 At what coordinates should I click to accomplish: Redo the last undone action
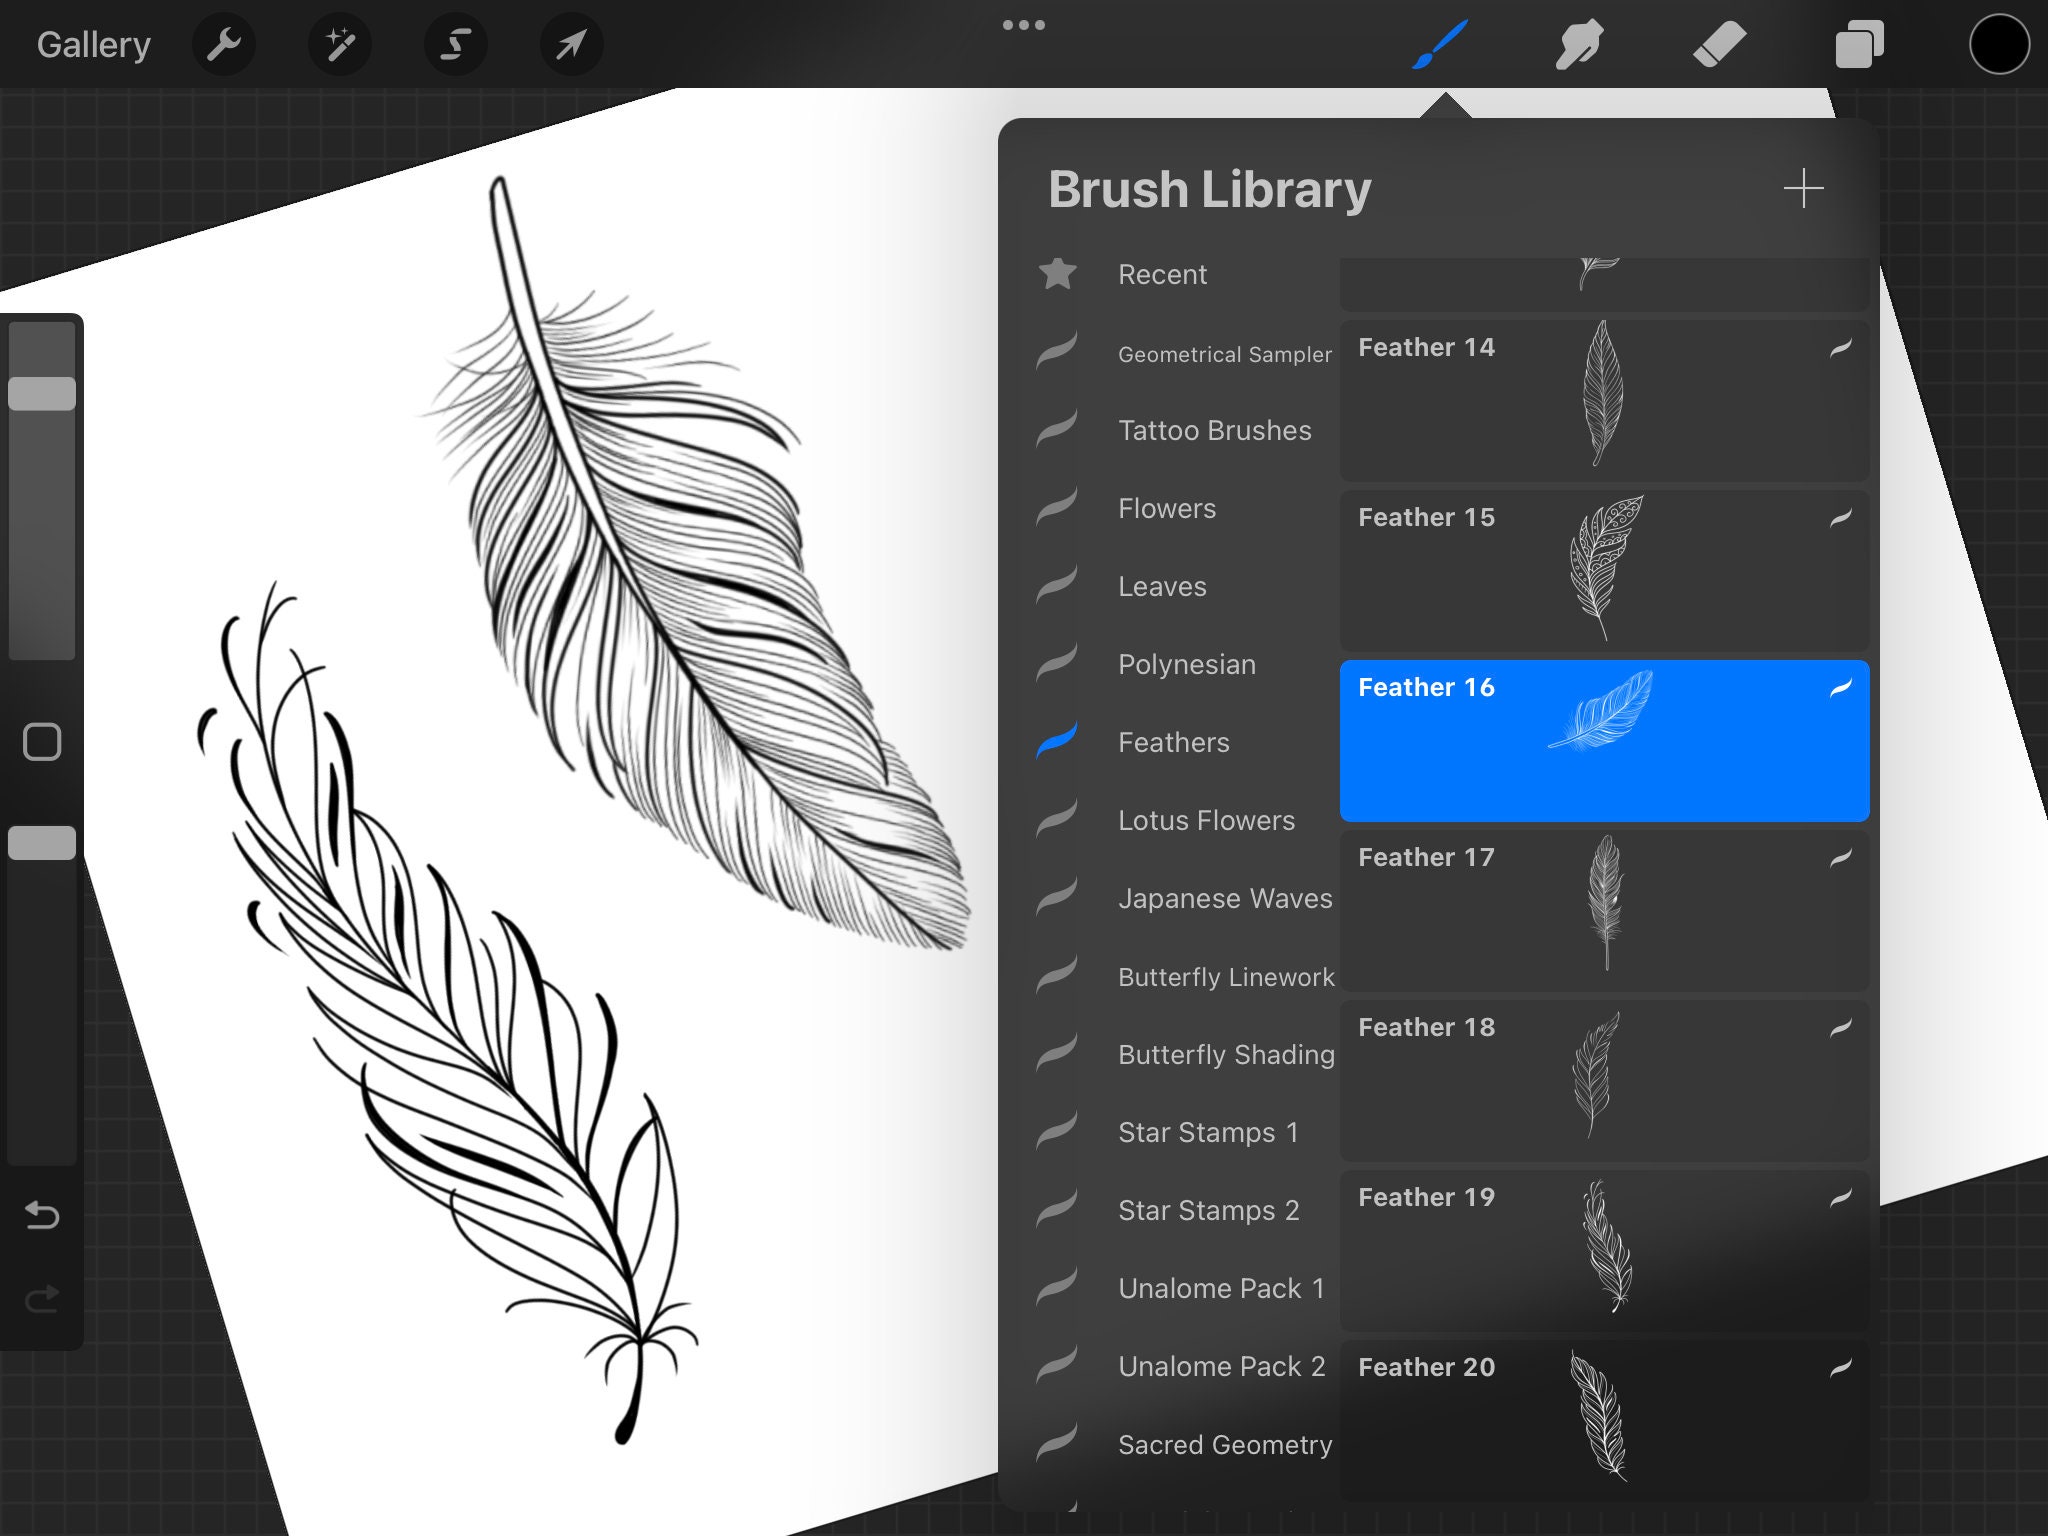point(42,1299)
